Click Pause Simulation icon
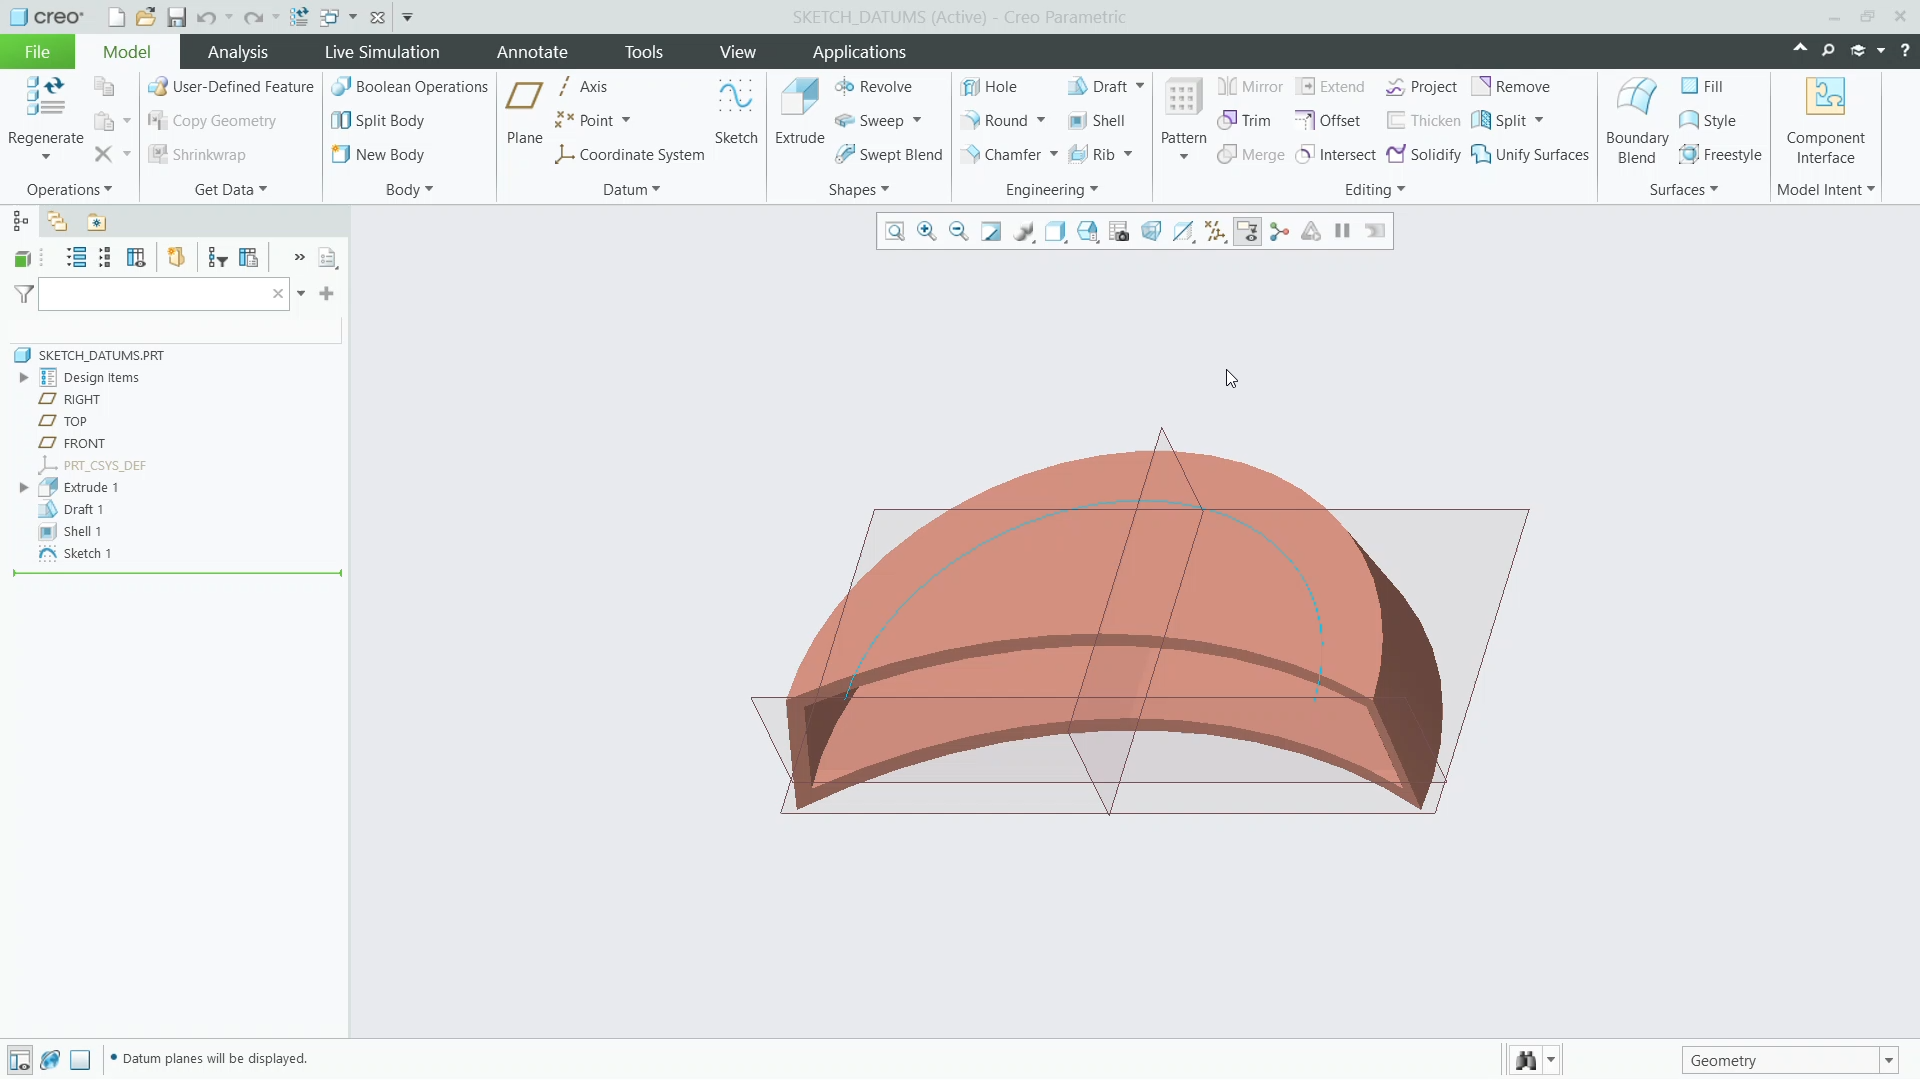The width and height of the screenshot is (1920, 1080). pos(1343,232)
